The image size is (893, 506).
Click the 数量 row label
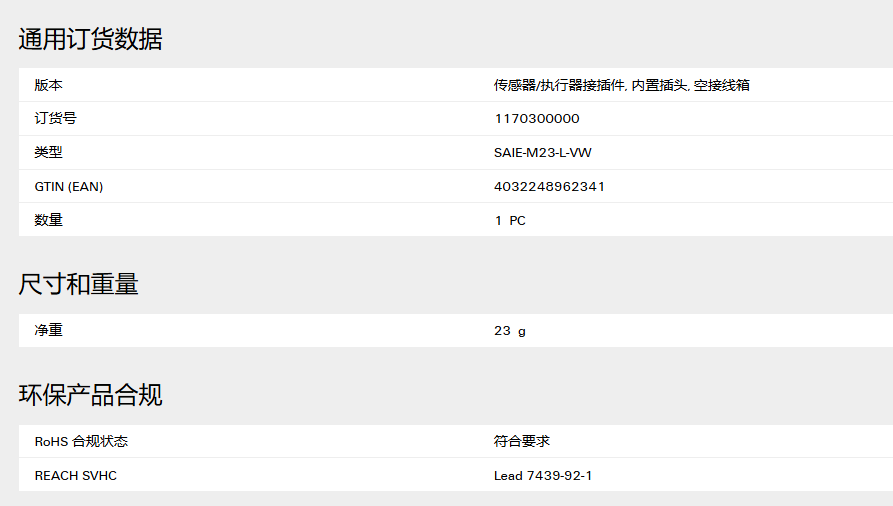48,220
